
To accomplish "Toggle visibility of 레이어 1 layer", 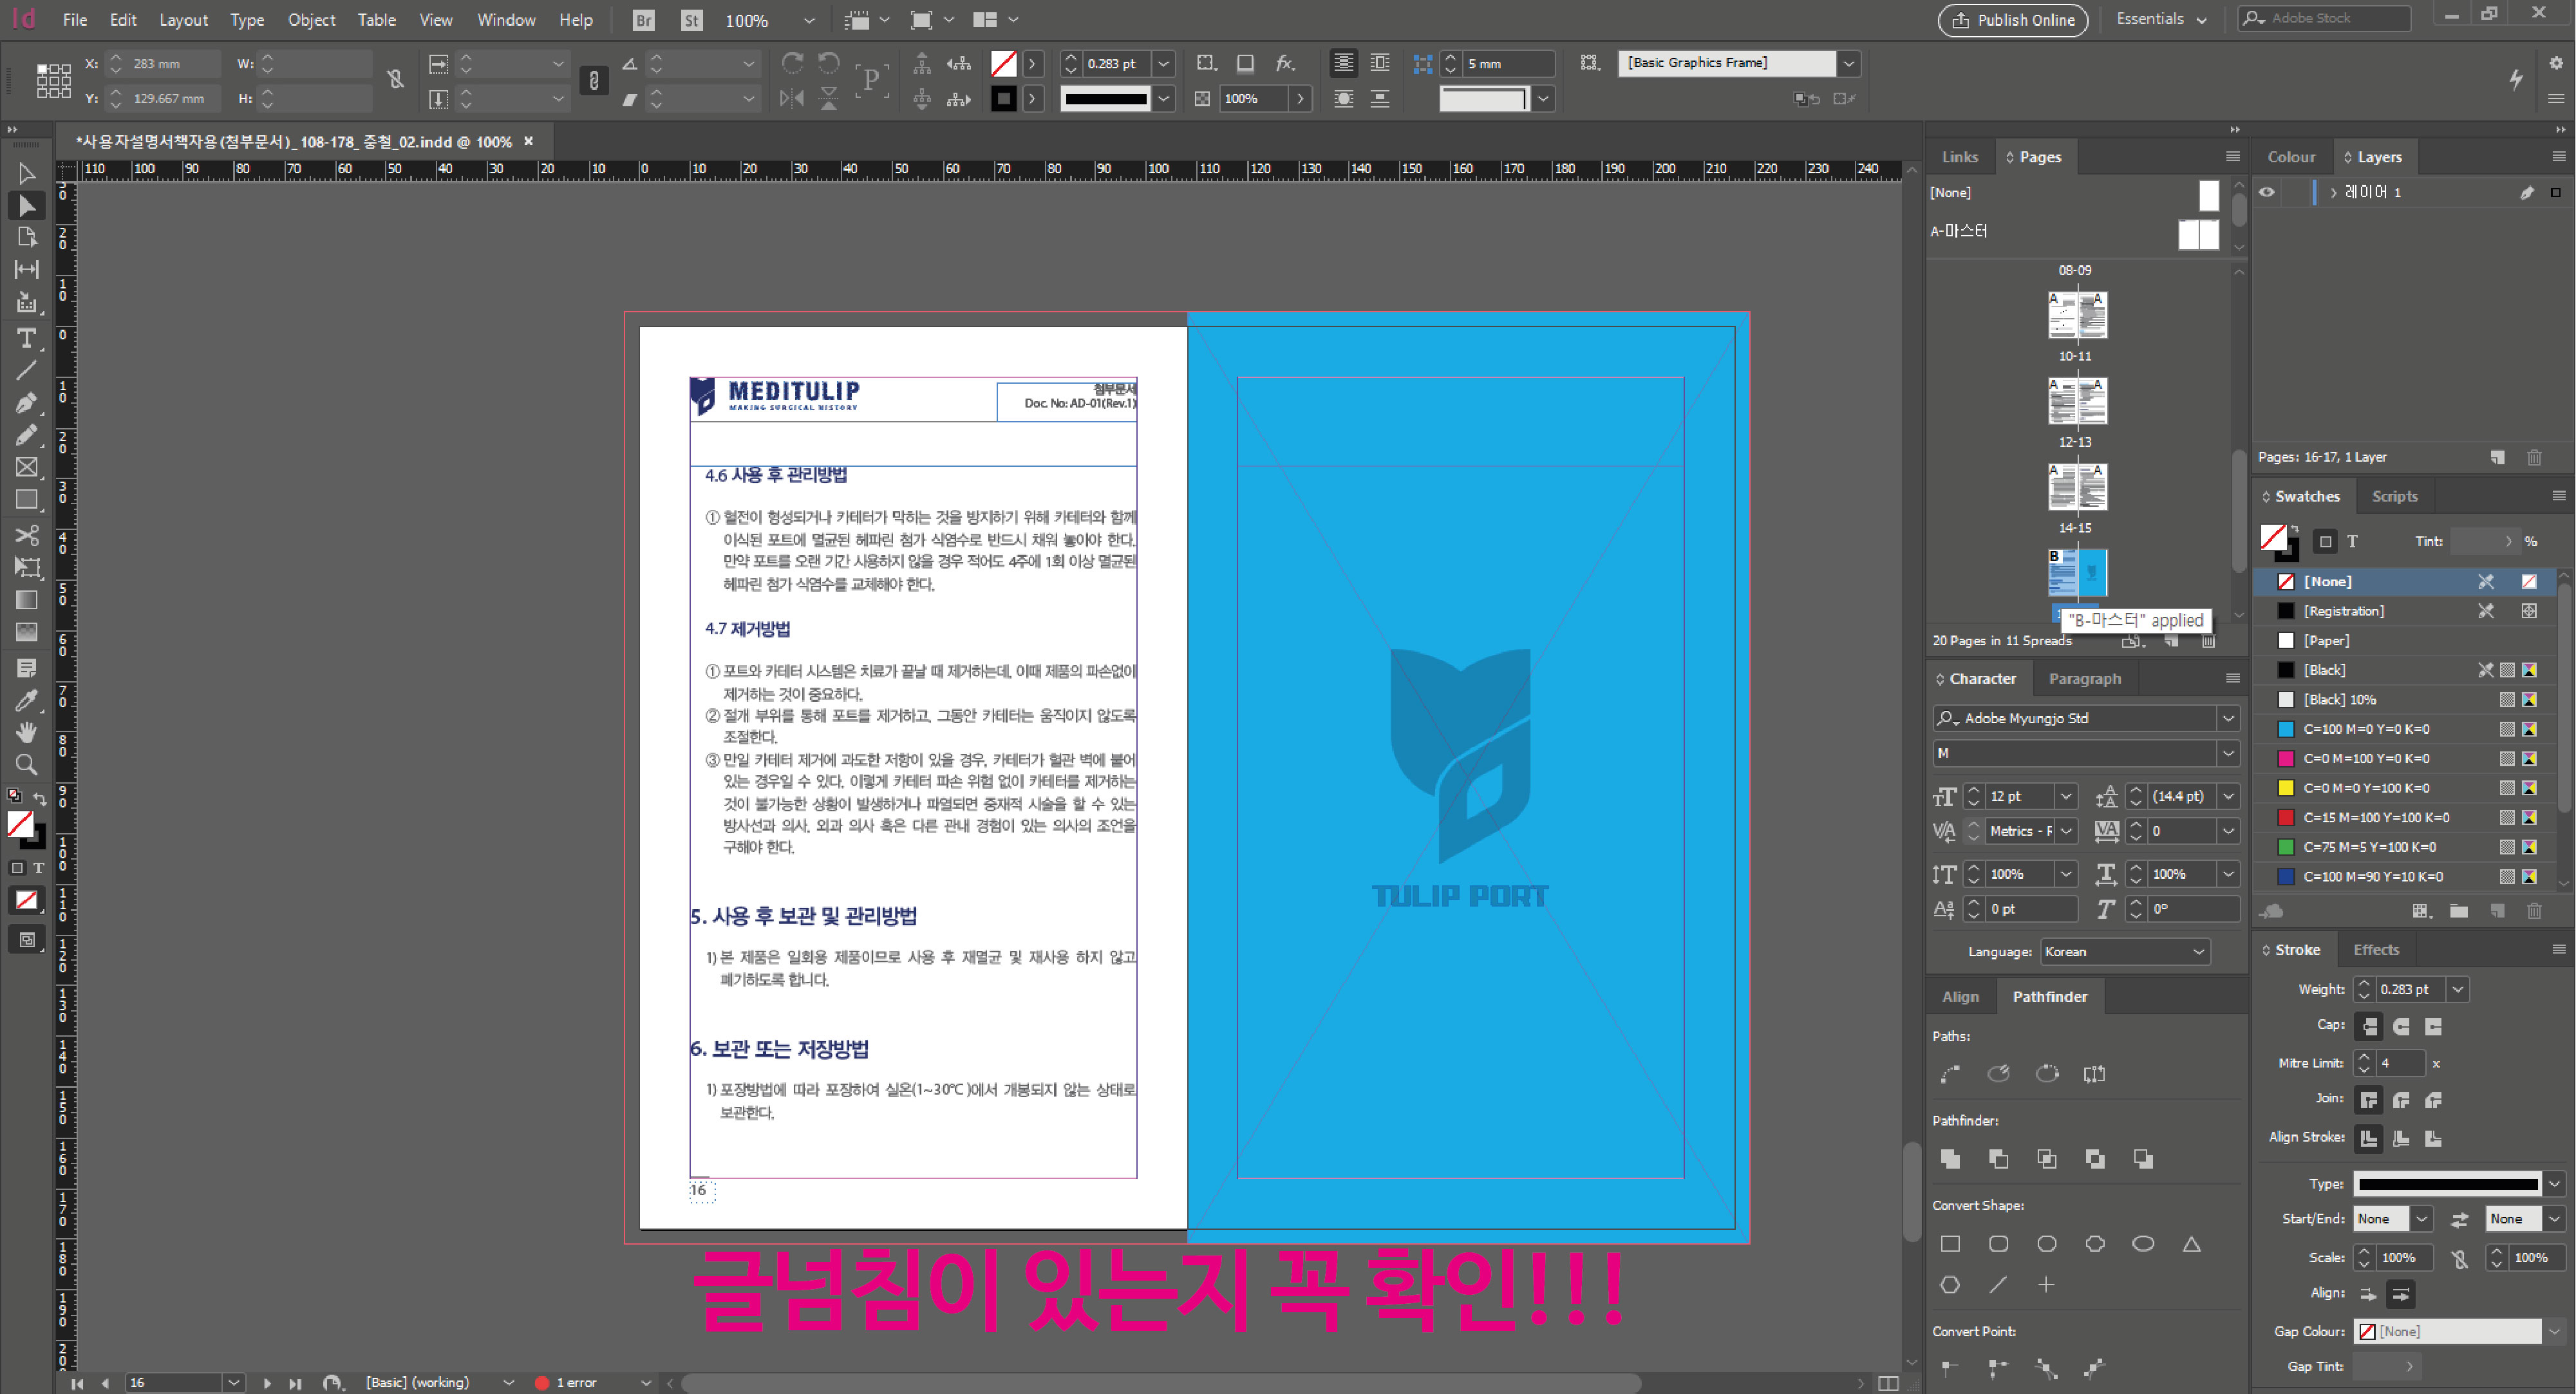I will pos(2267,192).
